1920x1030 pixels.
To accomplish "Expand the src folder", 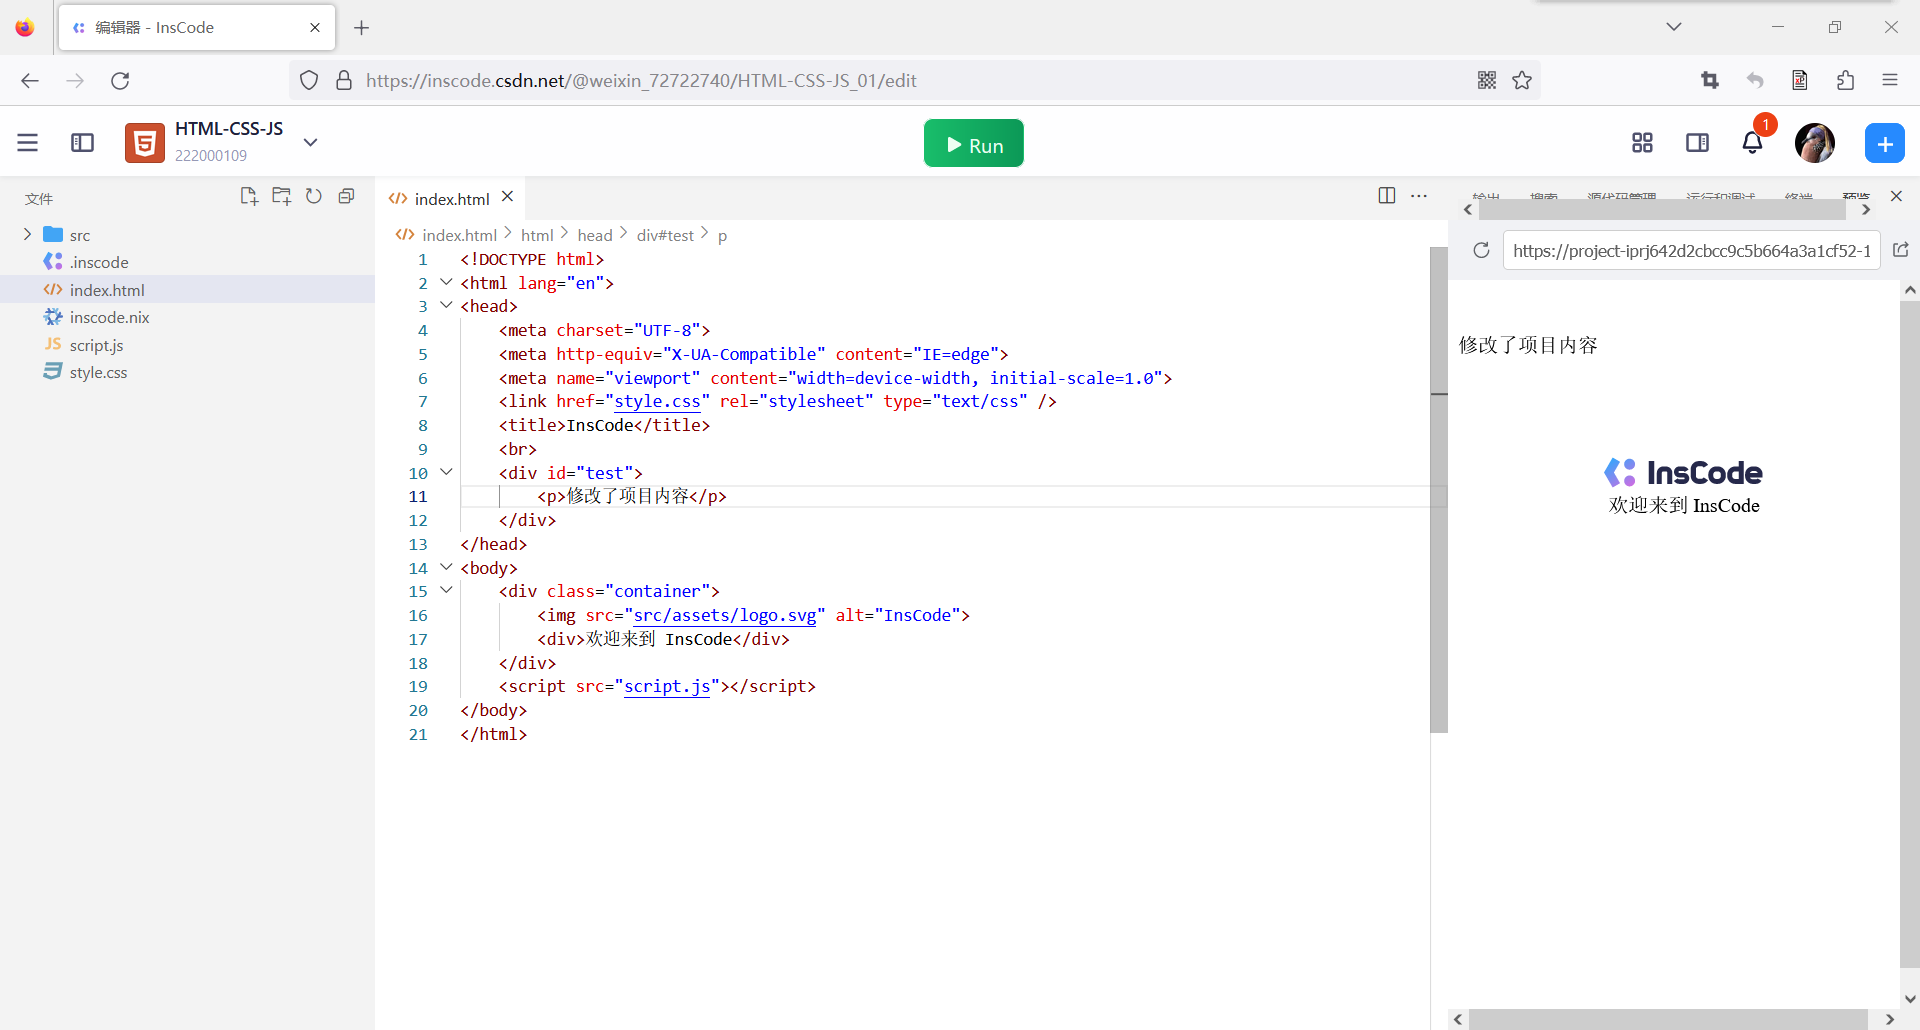I will coord(27,234).
